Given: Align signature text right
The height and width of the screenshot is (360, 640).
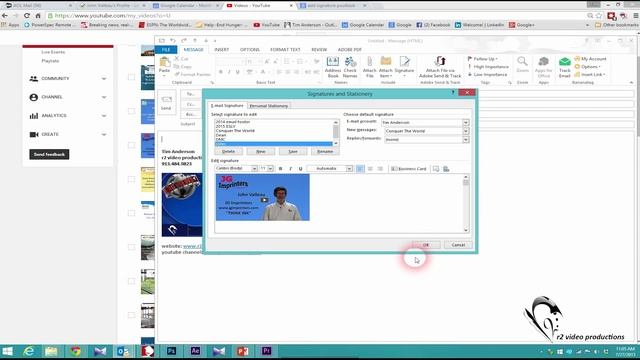Looking at the screenshot, I should pyautogui.click(x=380, y=169).
